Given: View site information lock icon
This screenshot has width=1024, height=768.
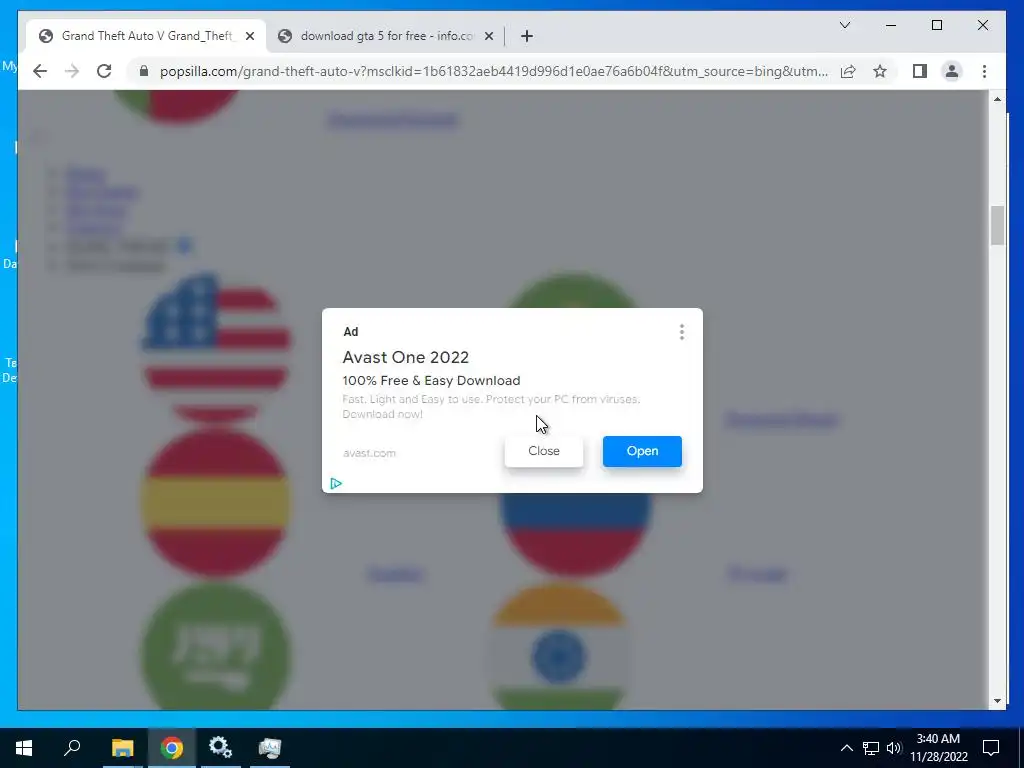Looking at the screenshot, I should point(144,71).
